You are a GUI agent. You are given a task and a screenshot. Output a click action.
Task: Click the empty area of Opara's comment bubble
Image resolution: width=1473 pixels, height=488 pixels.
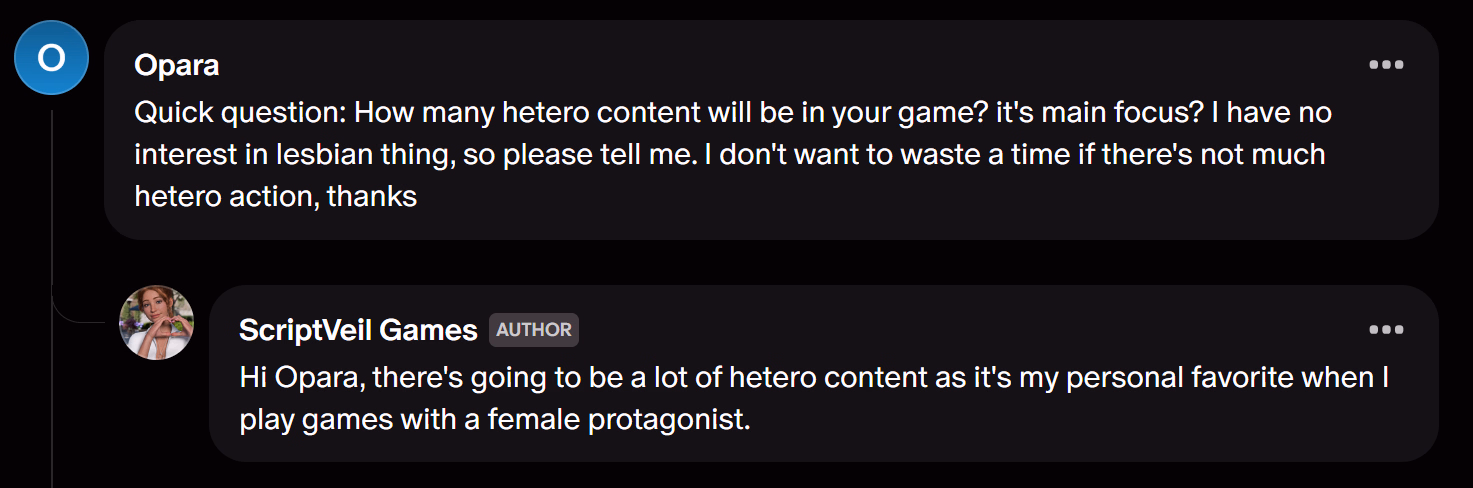pos(900,200)
